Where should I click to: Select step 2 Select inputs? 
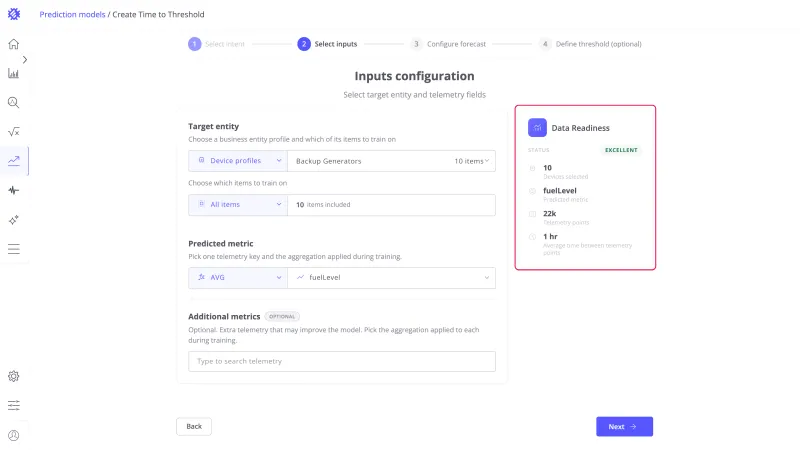coord(327,44)
